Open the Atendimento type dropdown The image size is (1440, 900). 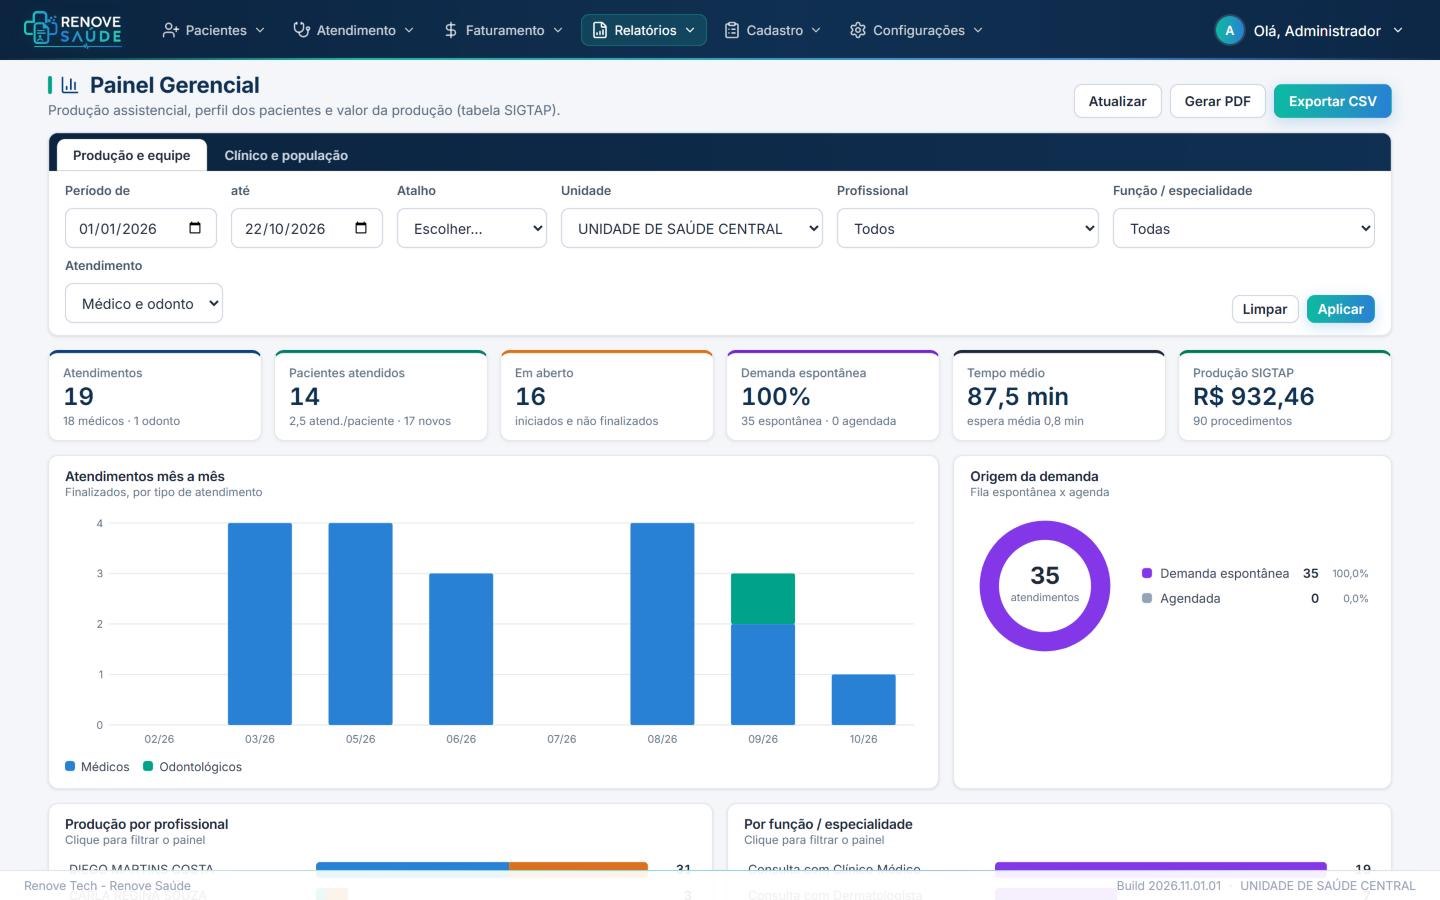tap(144, 303)
